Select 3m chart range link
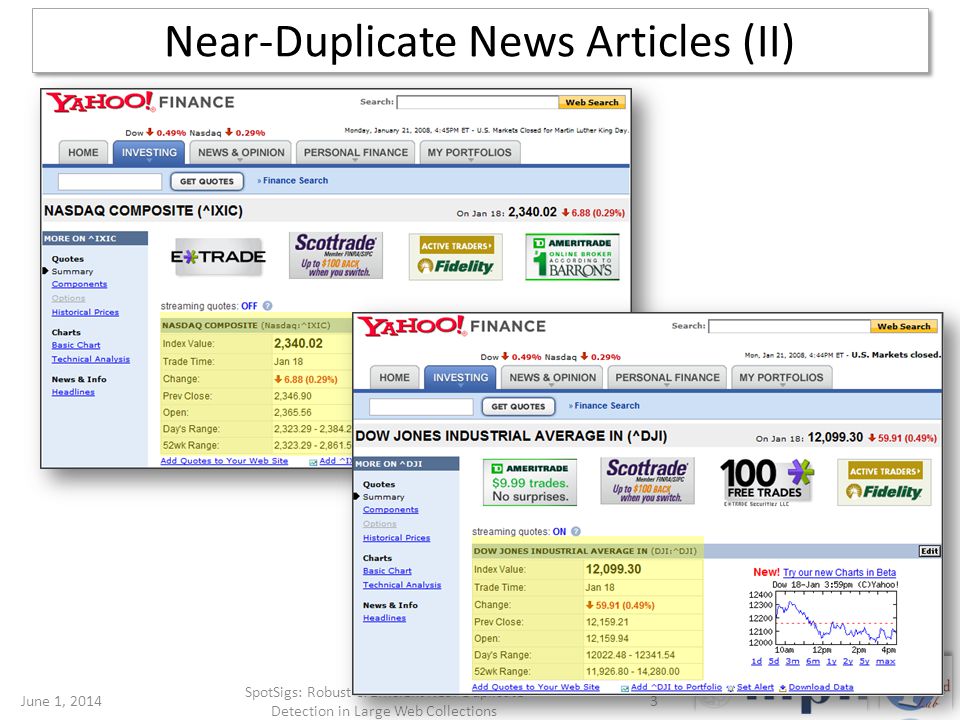 click(792, 661)
